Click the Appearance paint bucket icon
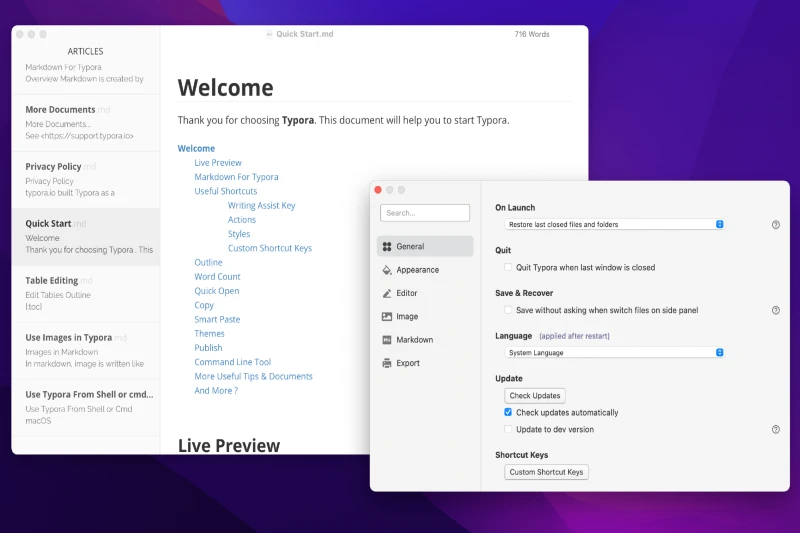The image size is (800, 533). click(x=387, y=270)
